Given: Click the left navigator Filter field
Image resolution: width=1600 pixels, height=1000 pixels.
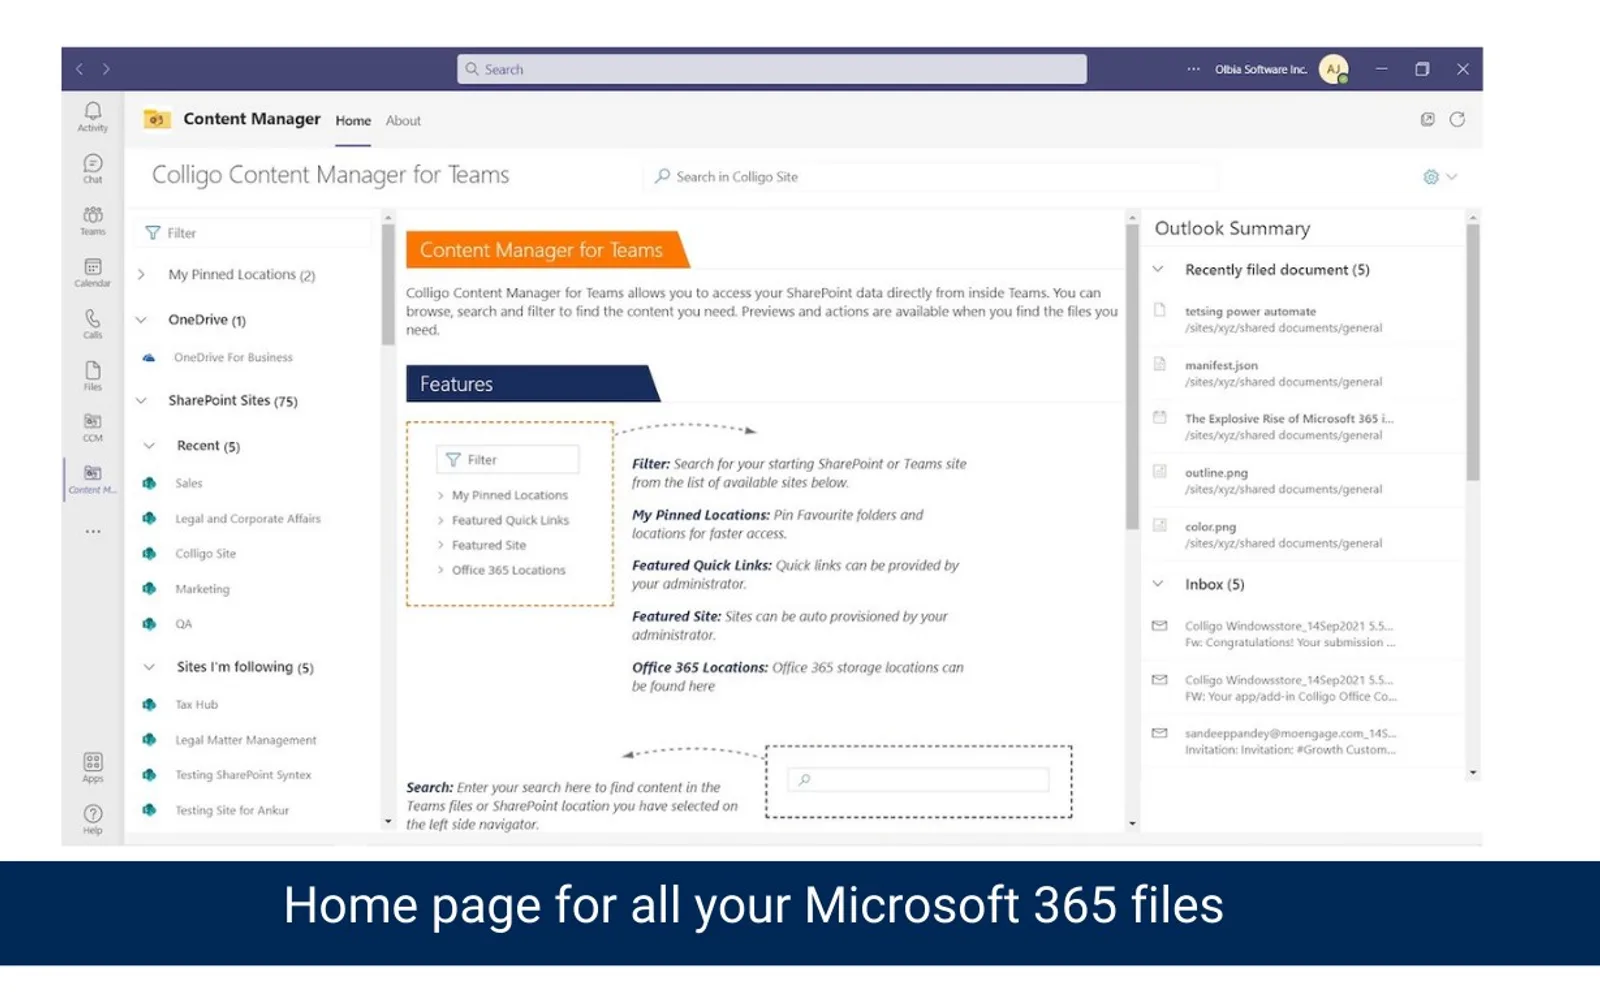Looking at the screenshot, I should (253, 233).
